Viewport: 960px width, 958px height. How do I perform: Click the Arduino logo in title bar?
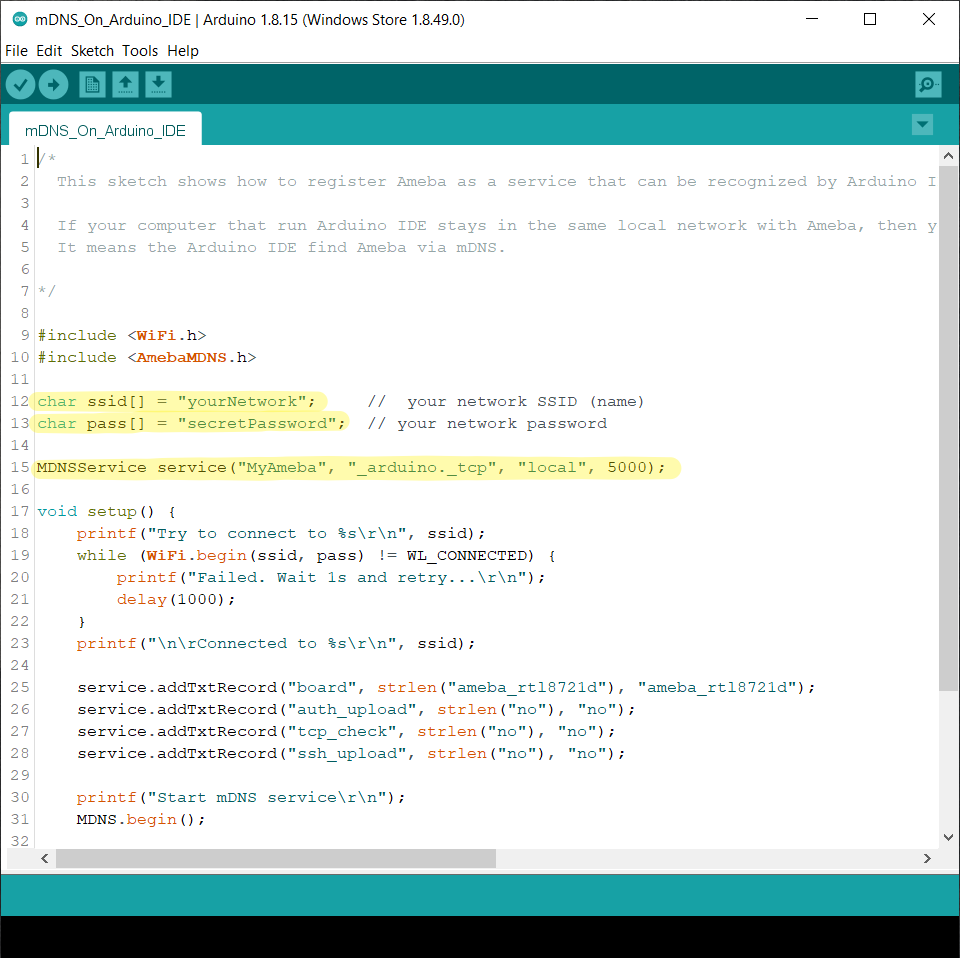(20, 20)
